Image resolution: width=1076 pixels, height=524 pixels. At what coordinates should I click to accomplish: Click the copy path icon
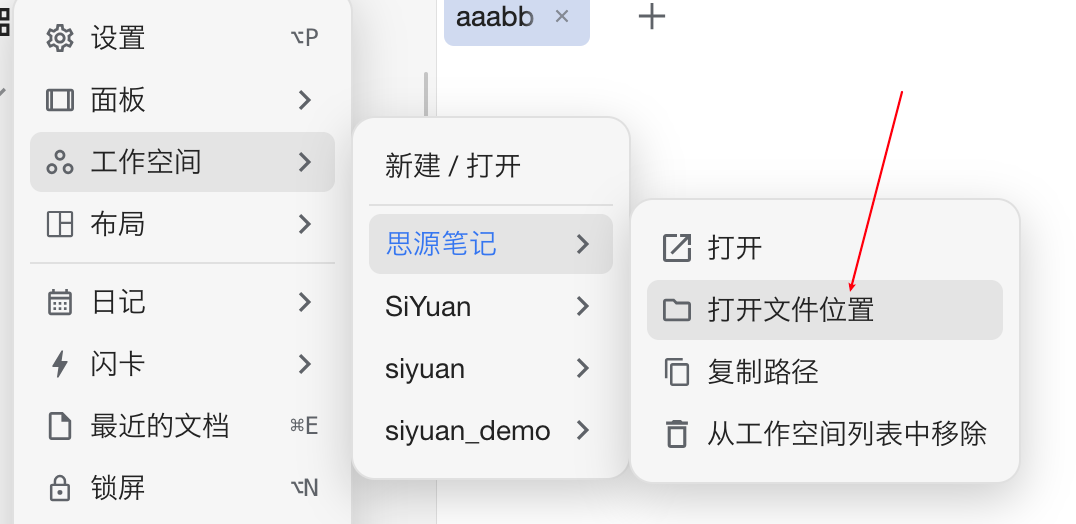(x=677, y=372)
